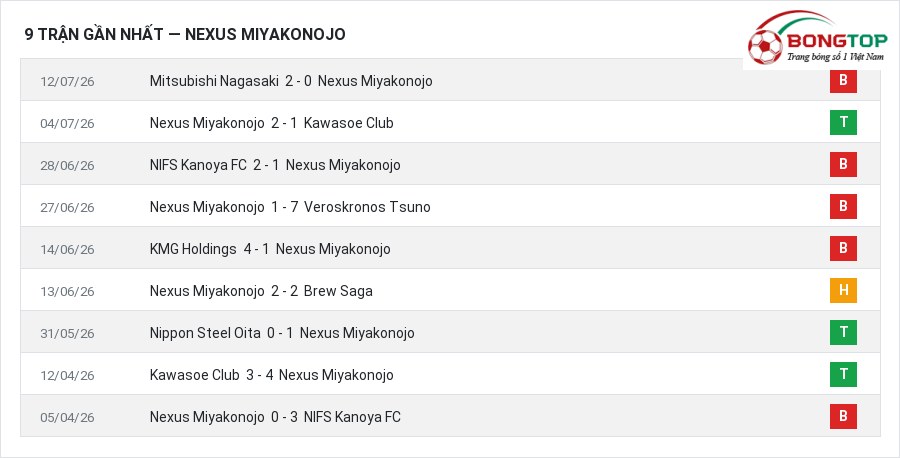Click the 1 - 7 score

[285, 207]
